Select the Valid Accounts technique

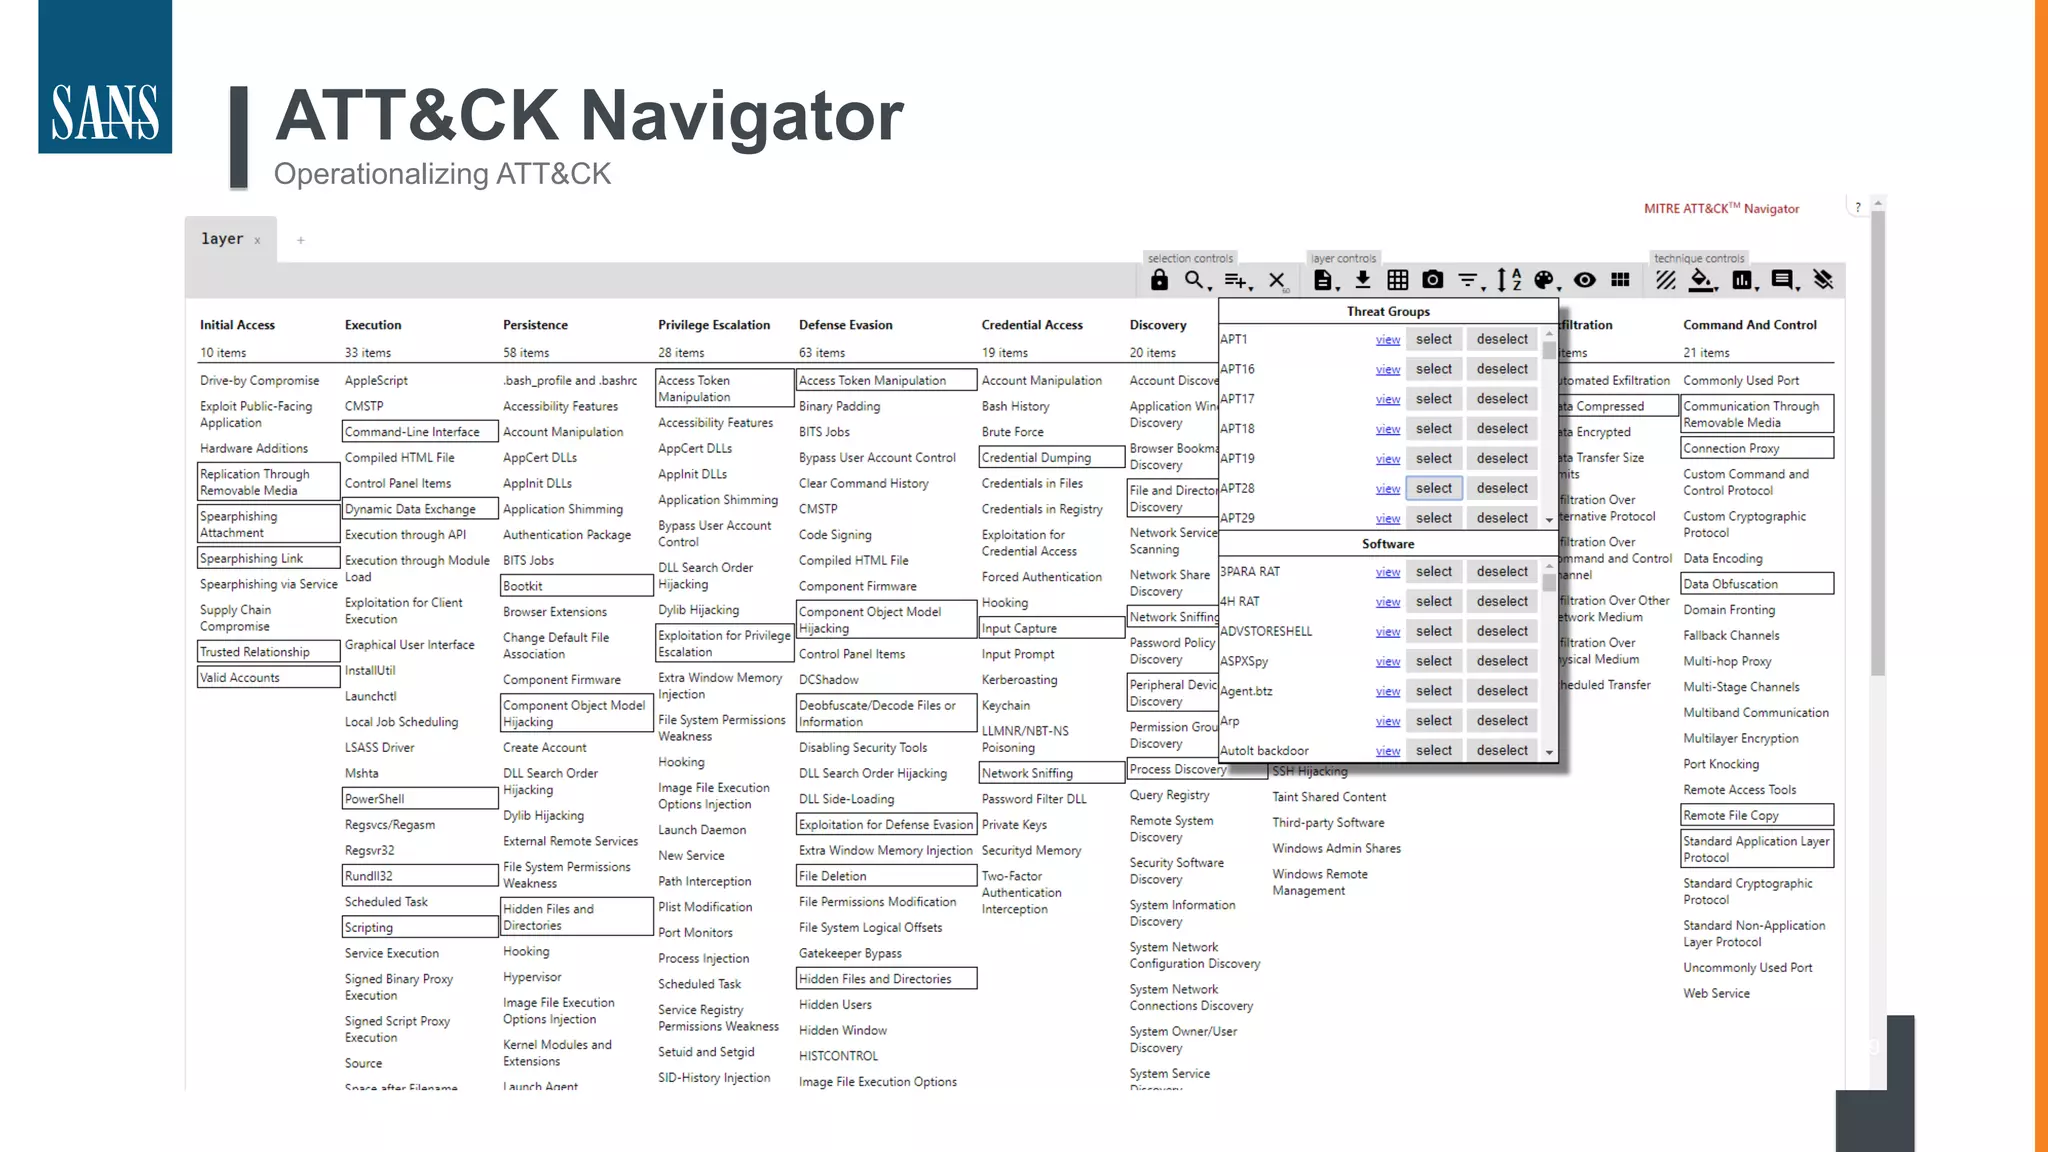click(x=269, y=678)
